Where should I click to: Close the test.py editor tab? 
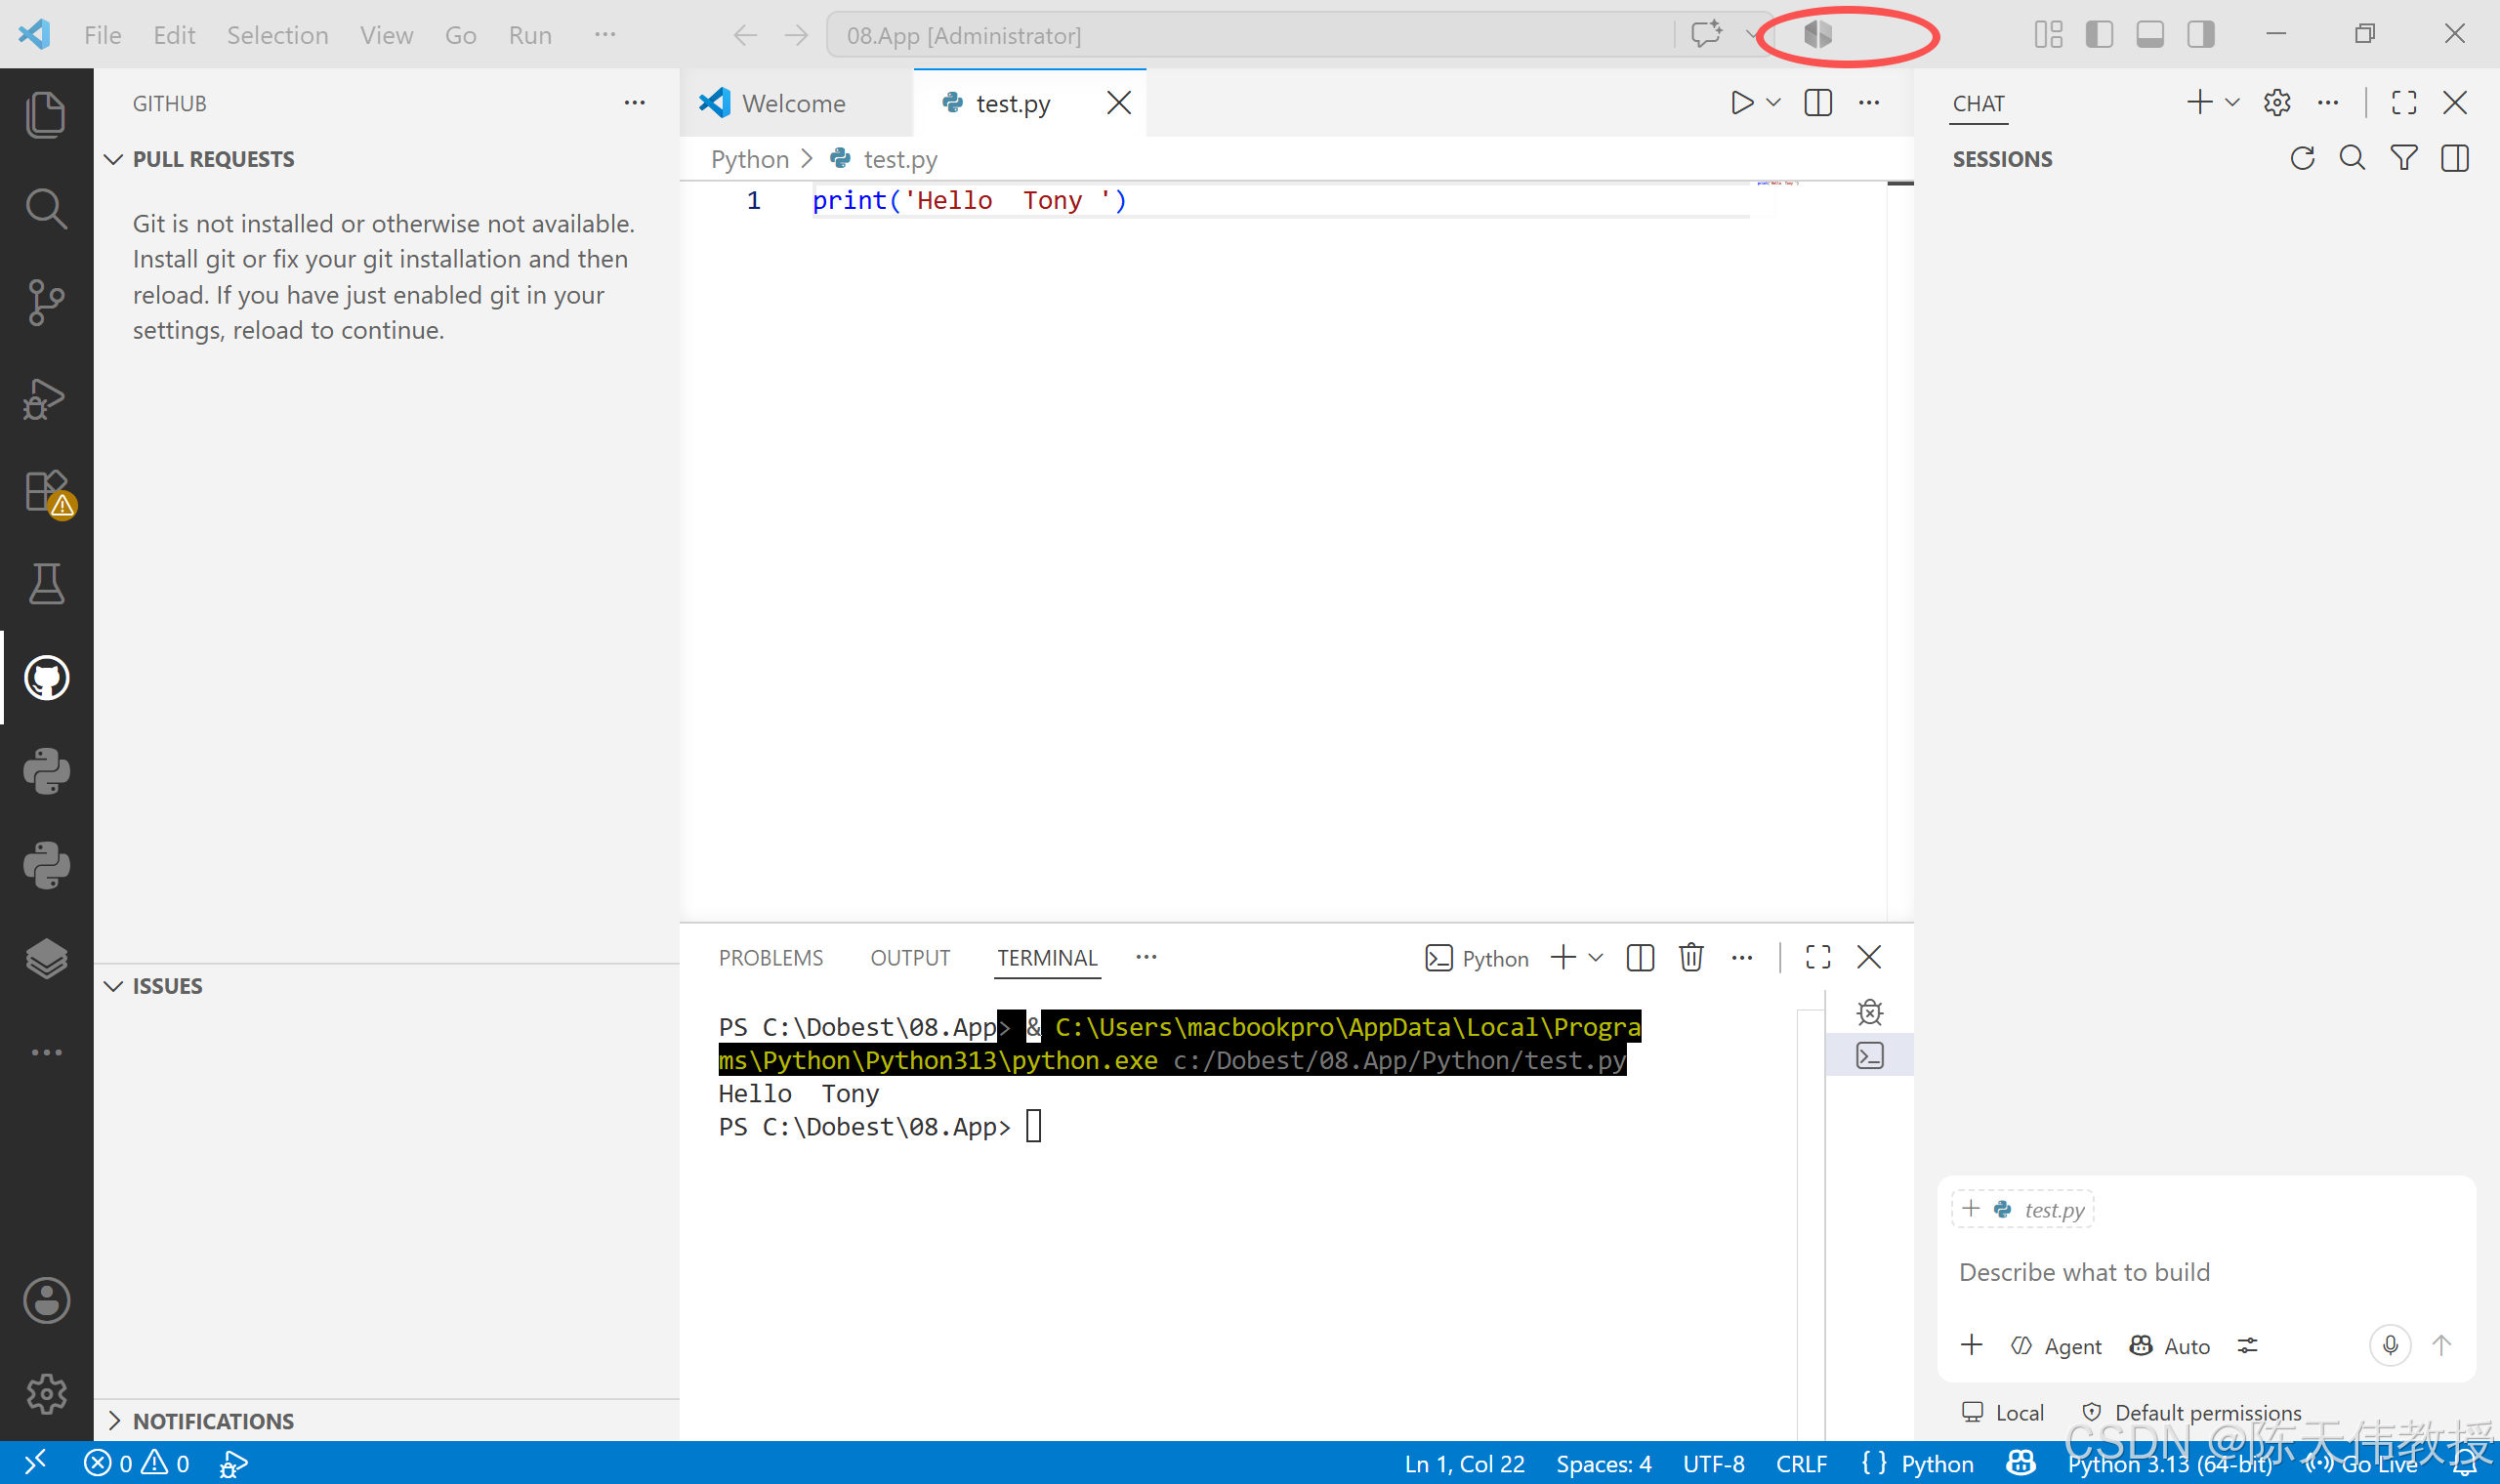click(x=1119, y=103)
